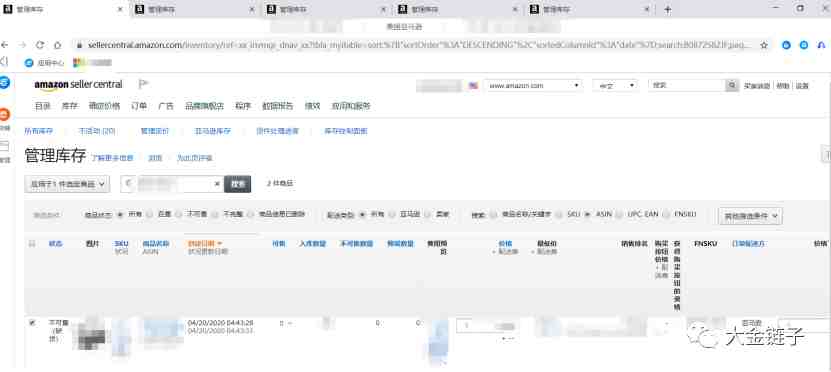Viewport: 831px width, 372px height.
Task: Open the 中文 language dropdown
Action: pyautogui.click(x=615, y=85)
